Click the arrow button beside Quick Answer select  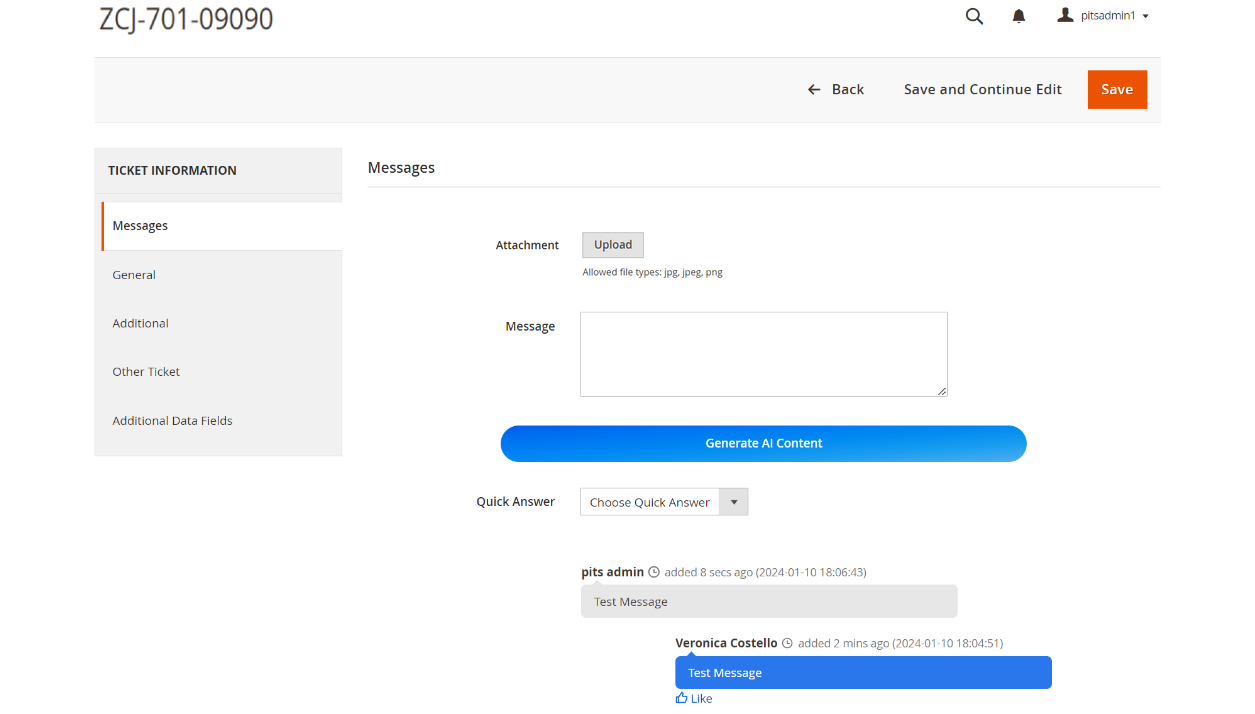click(734, 501)
